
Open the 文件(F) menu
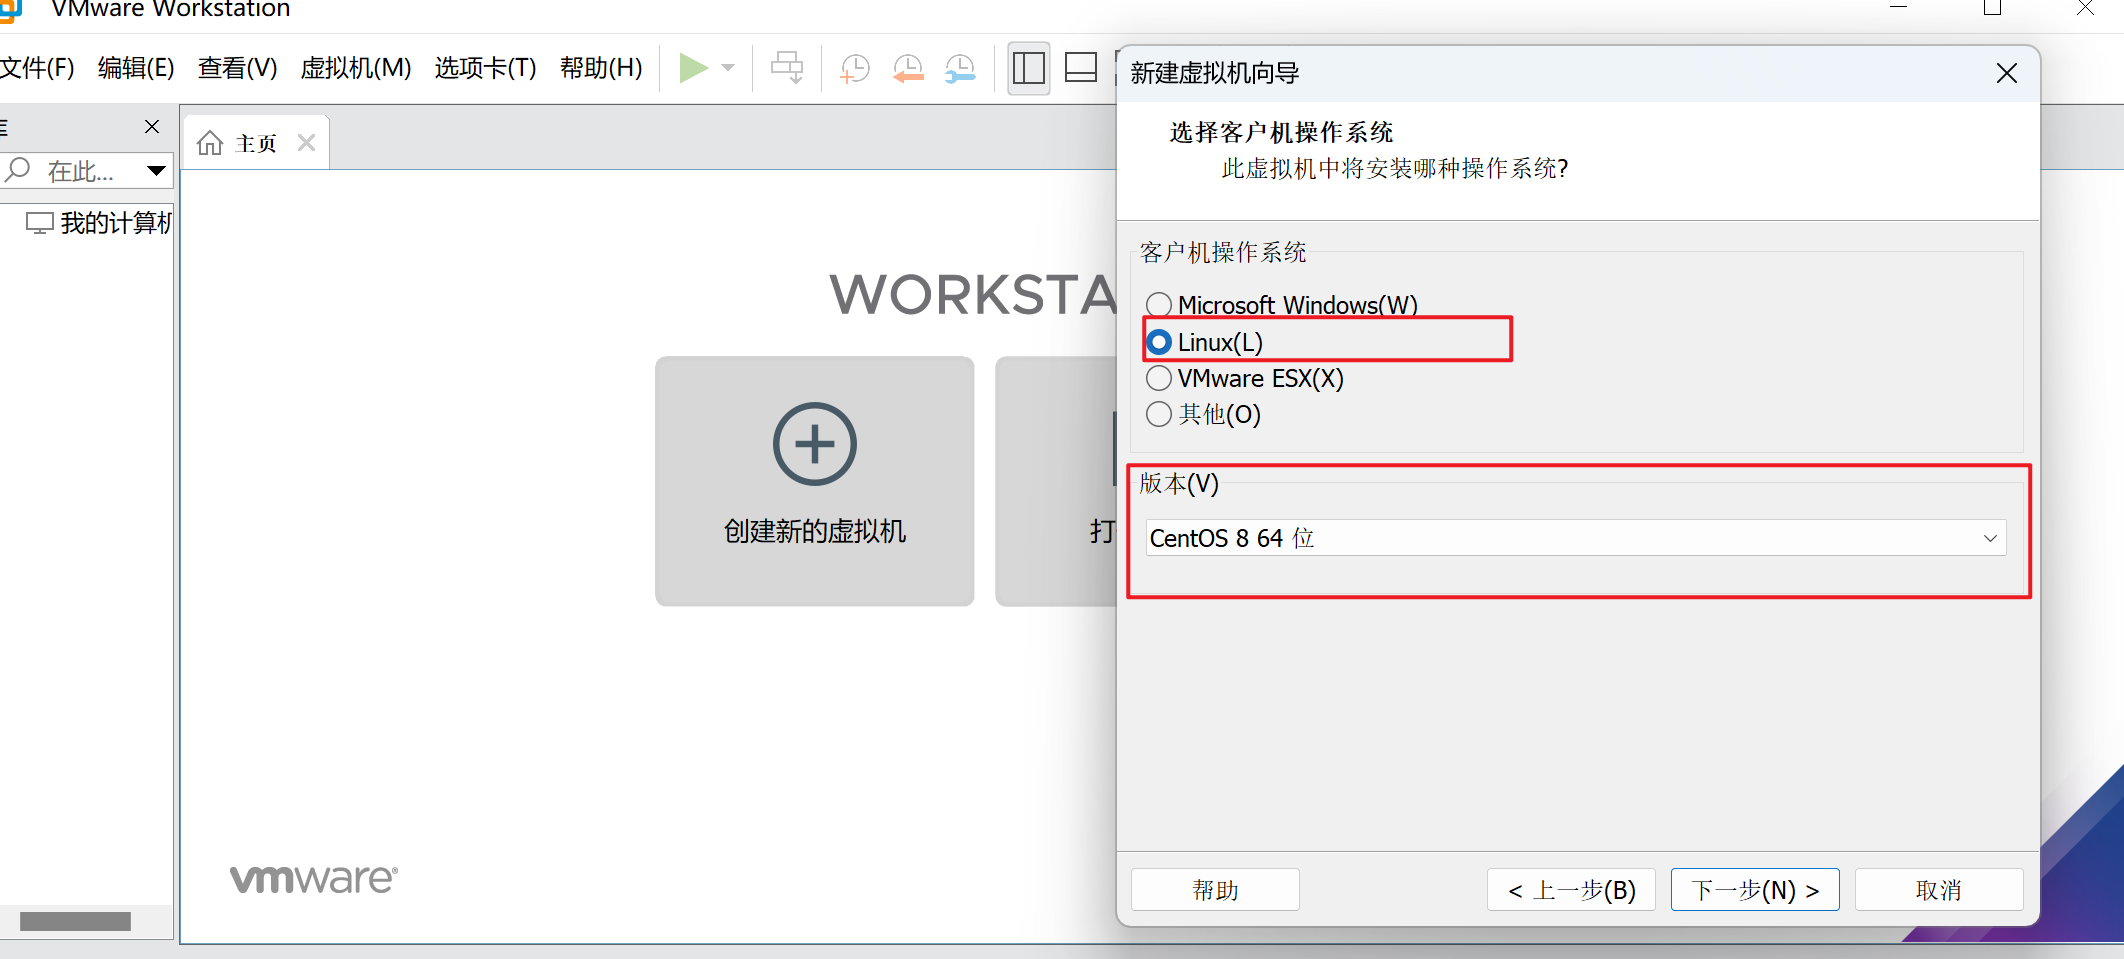37,68
